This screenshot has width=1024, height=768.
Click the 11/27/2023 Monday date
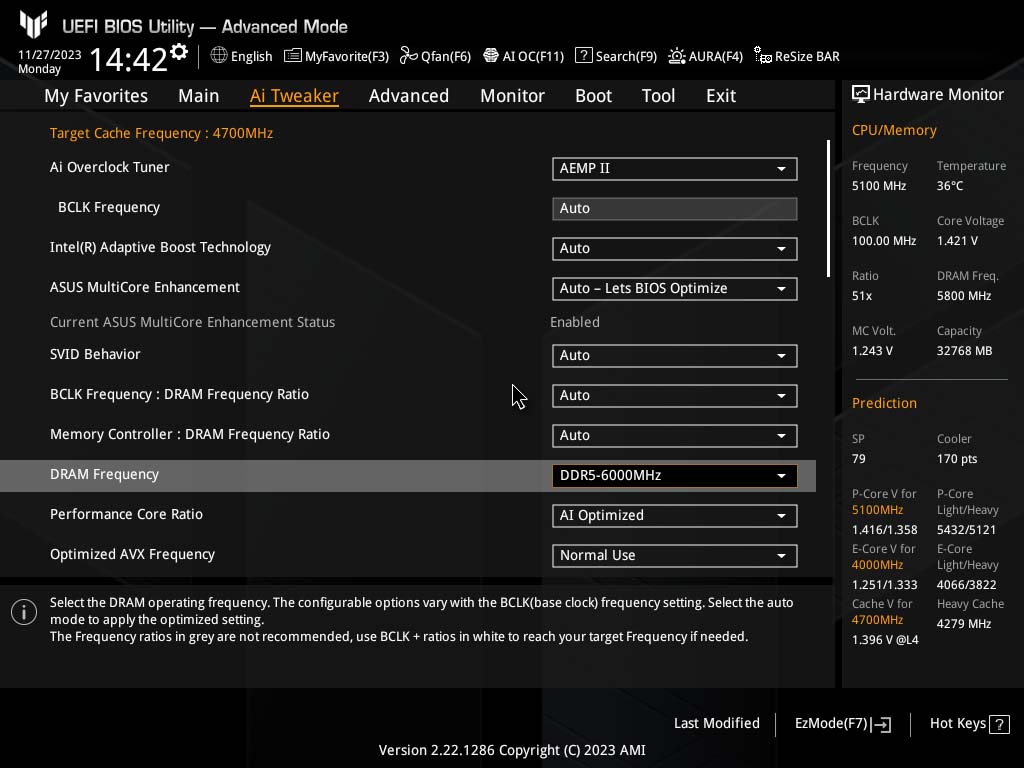50,61
